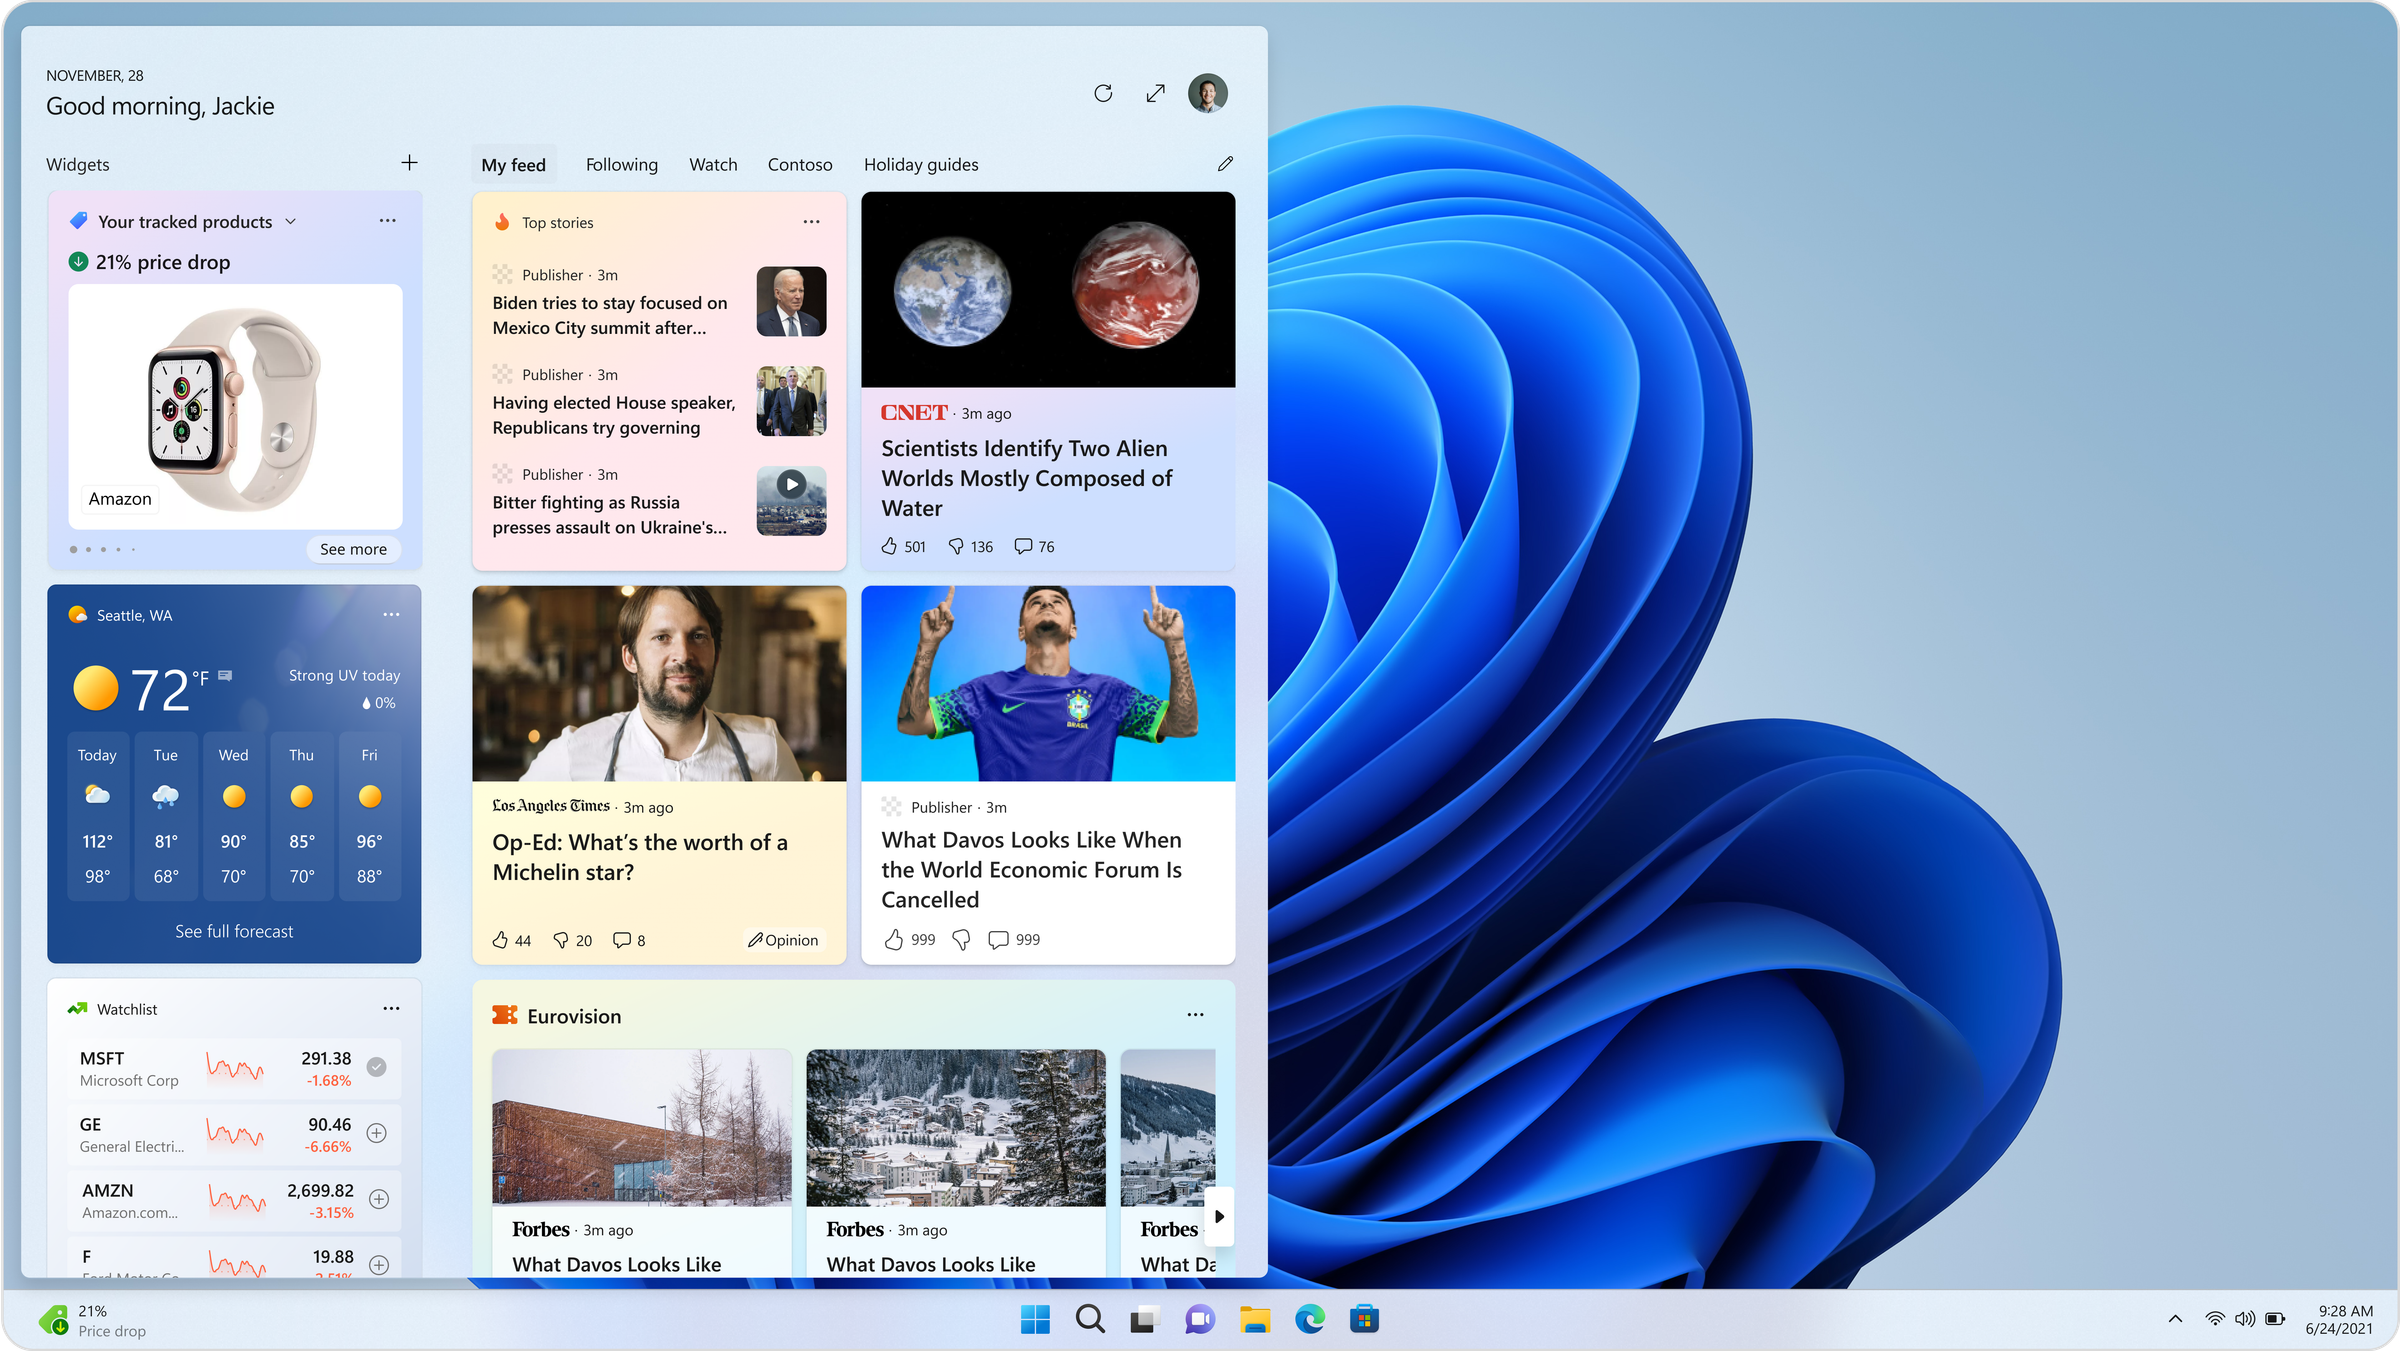2400x1351 pixels.
Task: Open clock showing 9:28 AM
Action: click(x=2339, y=1320)
